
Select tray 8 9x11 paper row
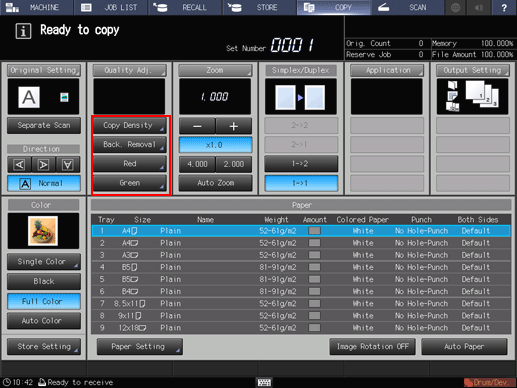(x=301, y=316)
